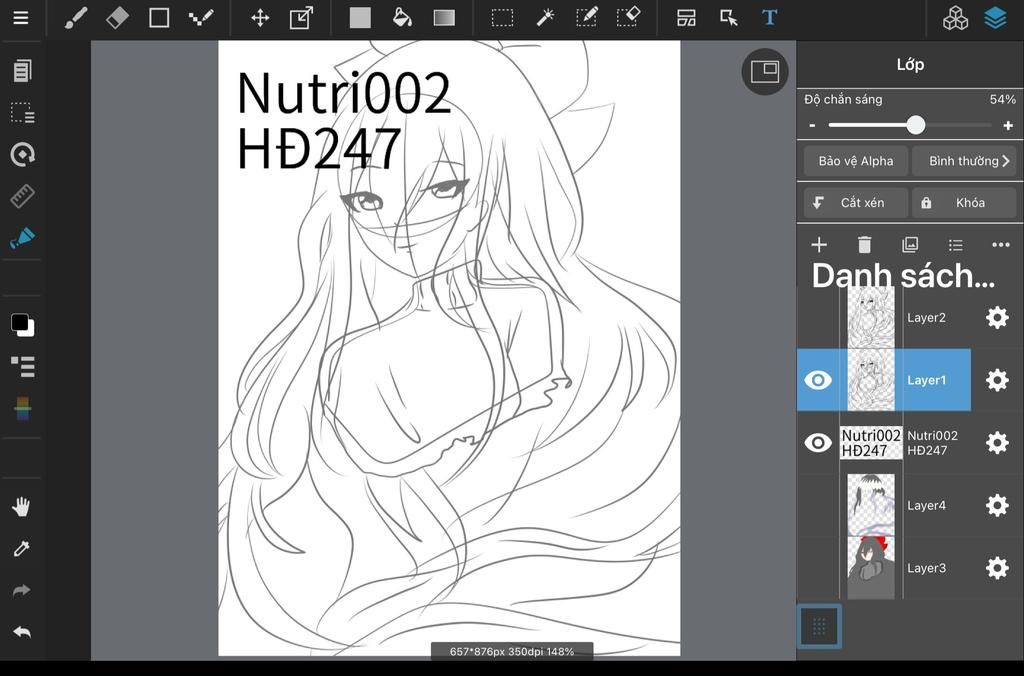The height and width of the screenshot is (676, 1024).
Task: Select the Hand pan tool
Action: click(x=22, y=507)
